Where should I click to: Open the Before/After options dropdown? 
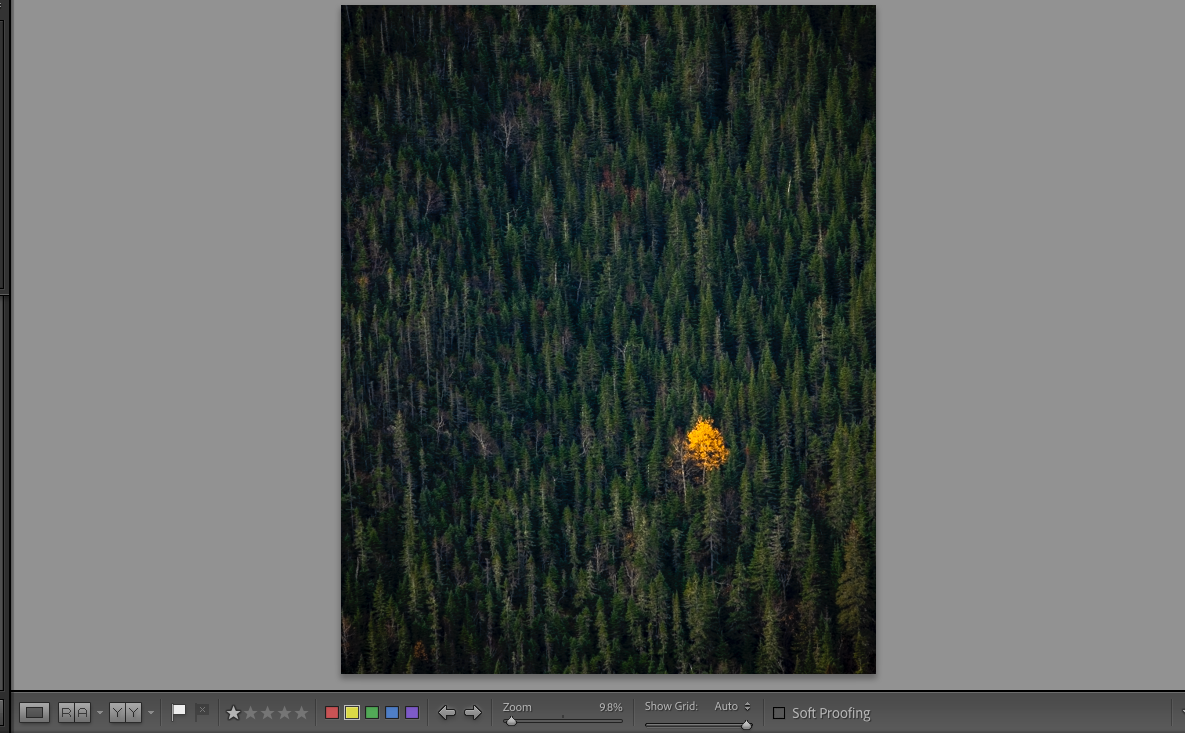pos(150,712)
